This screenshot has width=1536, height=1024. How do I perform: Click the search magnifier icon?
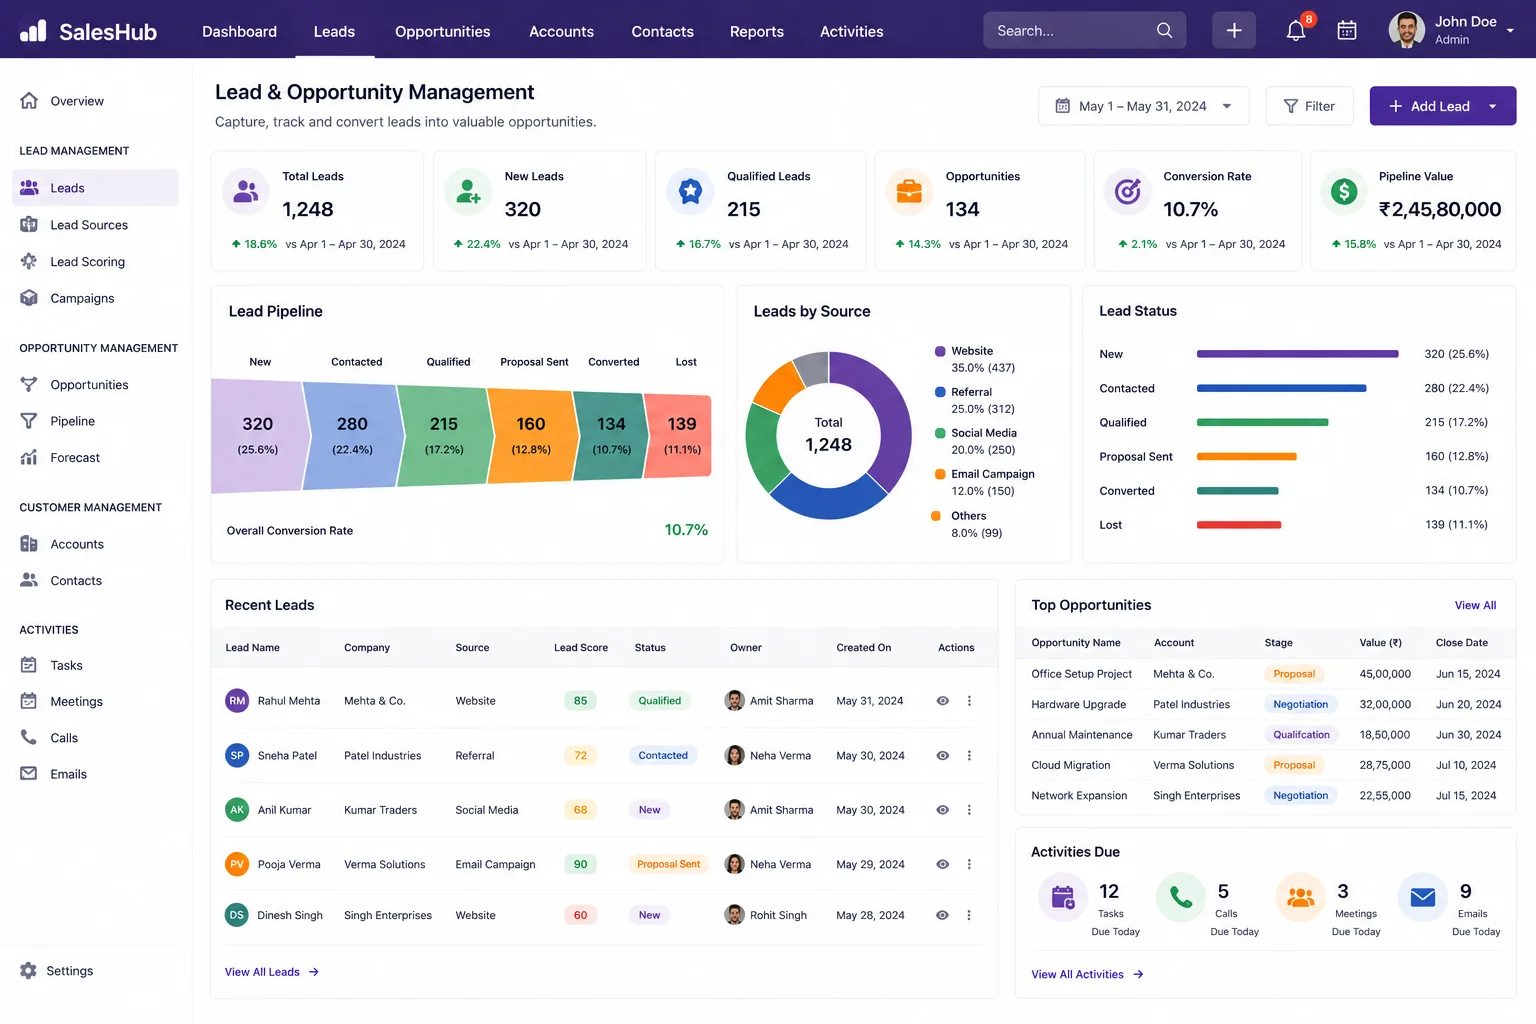[x=1164, y=31]
